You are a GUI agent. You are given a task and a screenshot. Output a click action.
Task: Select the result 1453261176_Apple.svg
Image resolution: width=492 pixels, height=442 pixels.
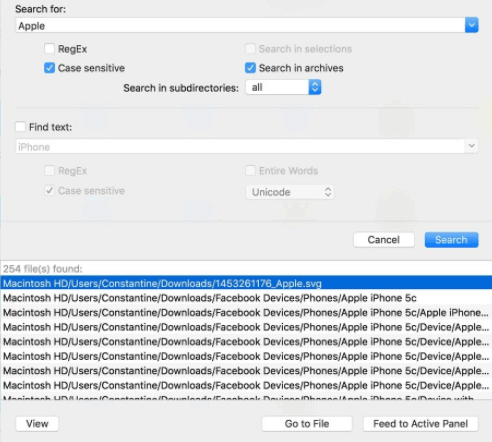click(246, 283)
